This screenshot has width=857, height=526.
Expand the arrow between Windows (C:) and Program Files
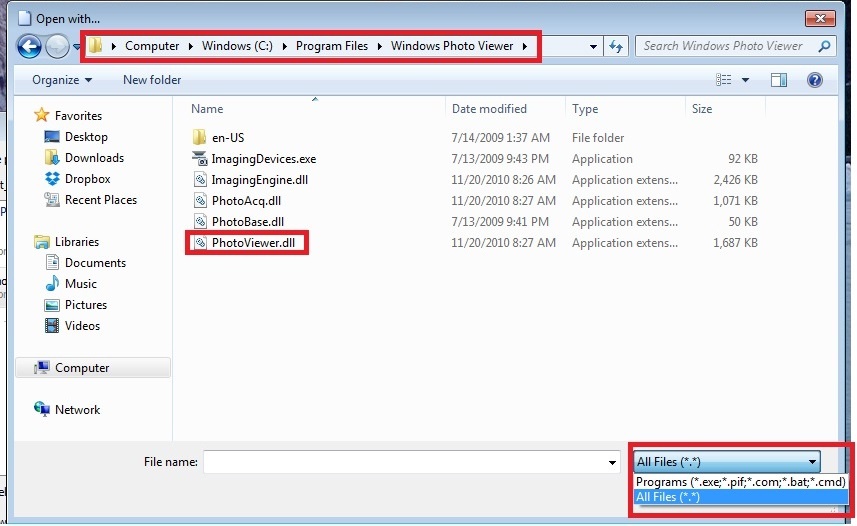pos(285,46)
